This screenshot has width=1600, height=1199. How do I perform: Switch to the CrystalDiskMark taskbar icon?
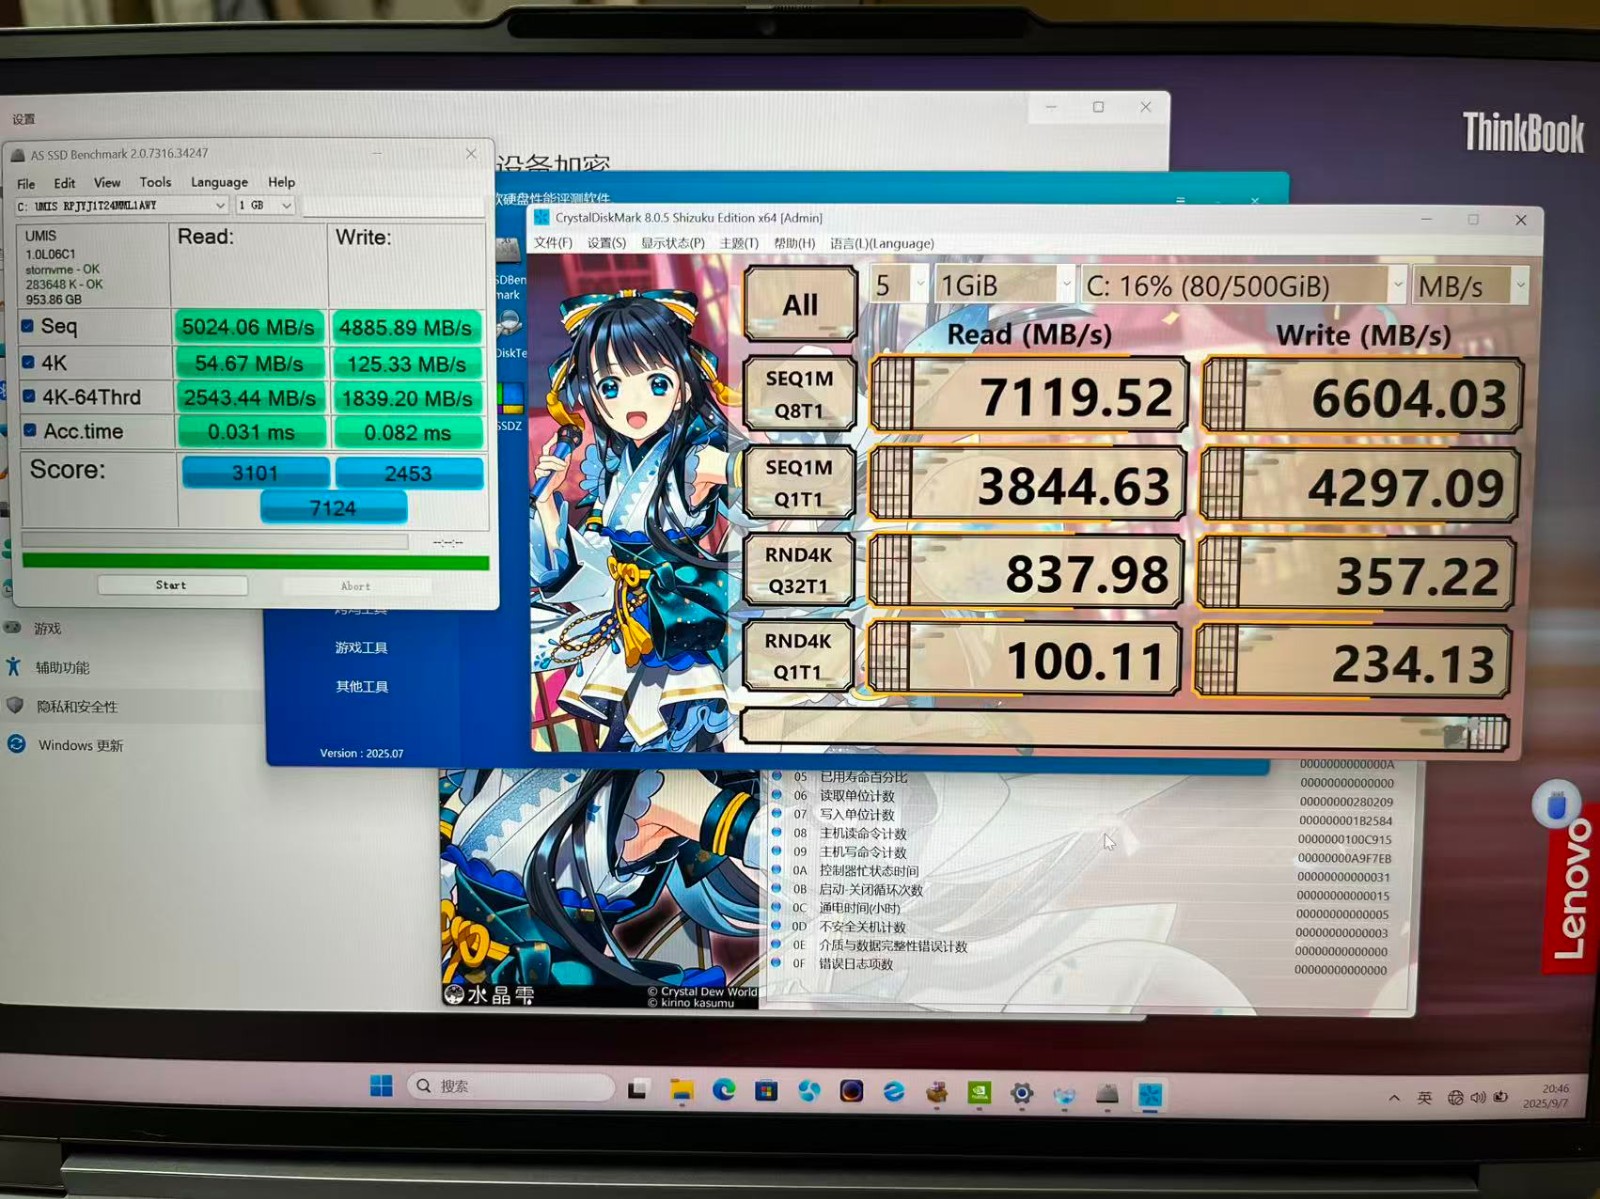click(x=1150, y=1095)
